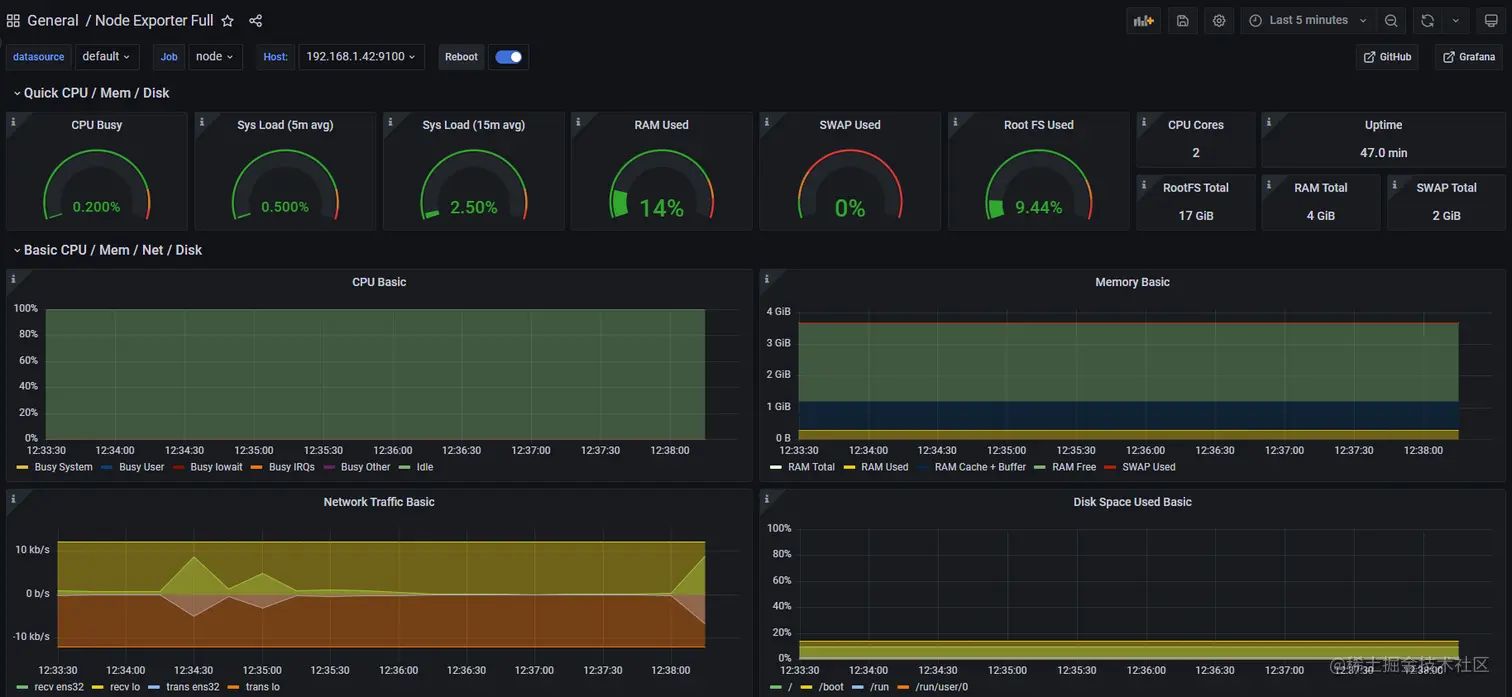Screen dimensions: 1512x697
Task: Show info icon on CPU Cores panel
Action: [1143, 122]
